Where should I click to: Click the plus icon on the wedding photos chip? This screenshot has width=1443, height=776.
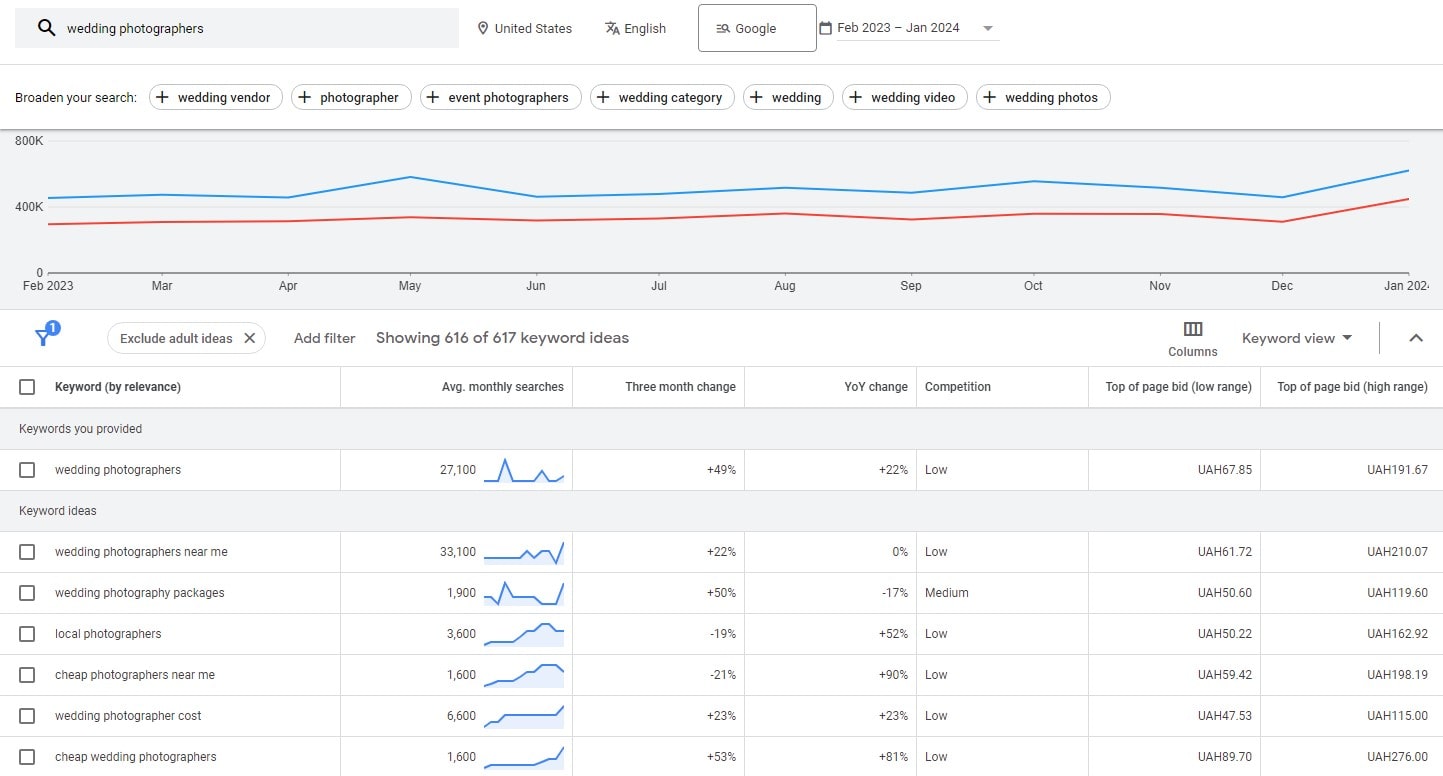[990, 97]
